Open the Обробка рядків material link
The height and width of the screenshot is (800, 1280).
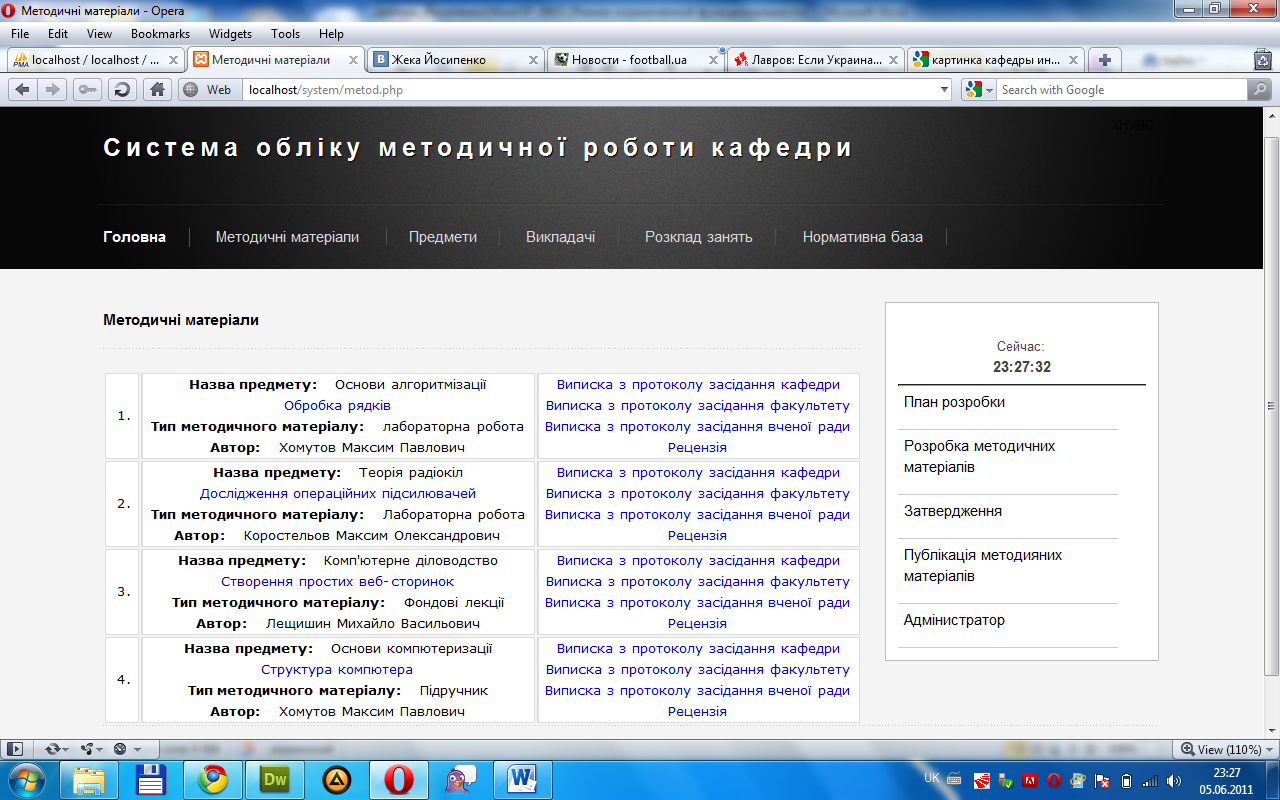click(337, 406)
